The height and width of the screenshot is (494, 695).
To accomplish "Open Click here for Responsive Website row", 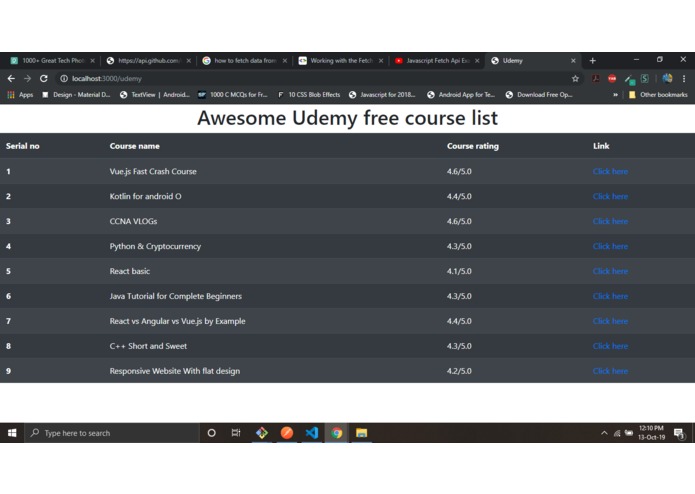I will click(x=610, y=371).
